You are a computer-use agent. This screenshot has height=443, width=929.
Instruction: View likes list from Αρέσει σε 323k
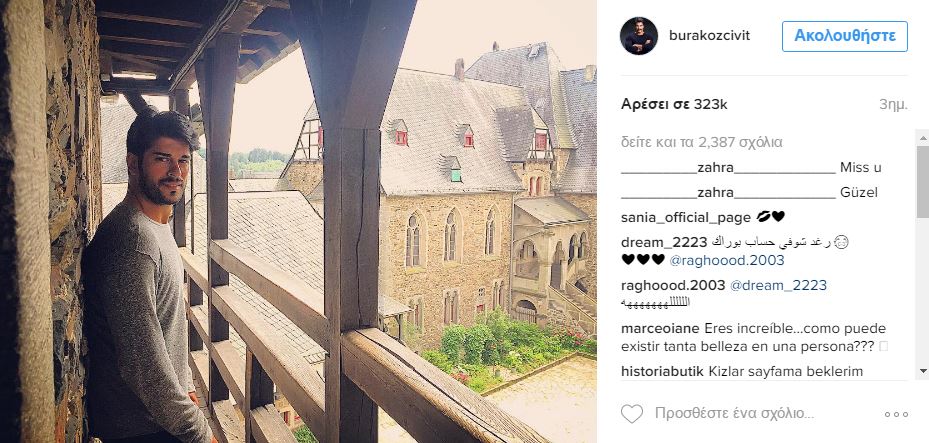pyautogui.click(x=674, y=105)
